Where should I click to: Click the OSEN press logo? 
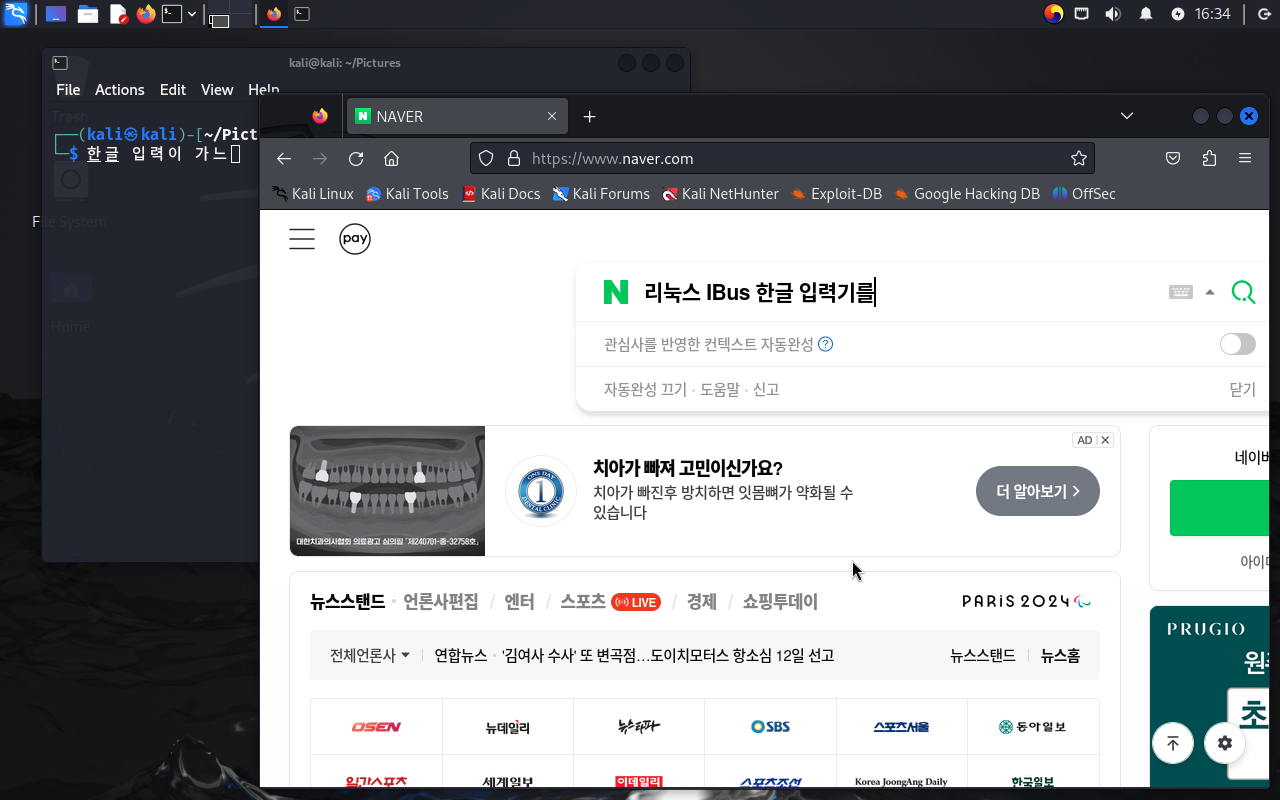click(376, 727)
